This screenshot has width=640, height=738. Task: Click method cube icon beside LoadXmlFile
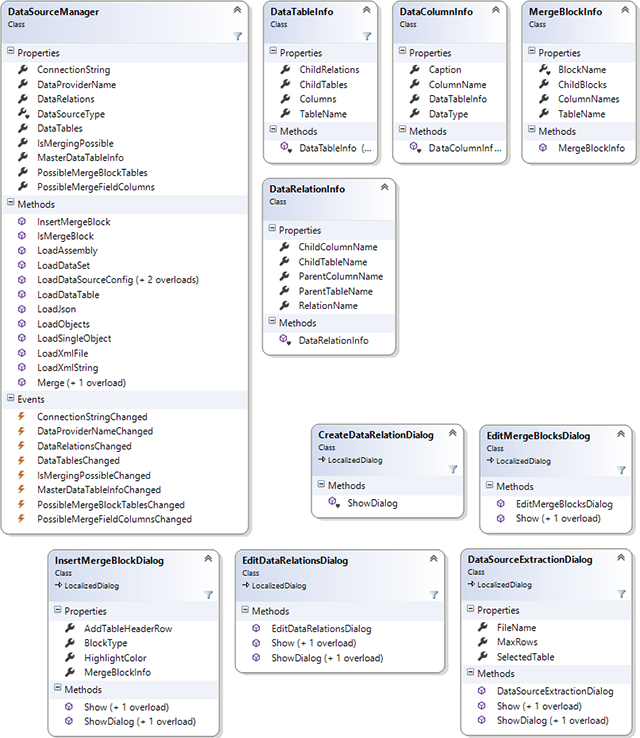click(22, 353)
